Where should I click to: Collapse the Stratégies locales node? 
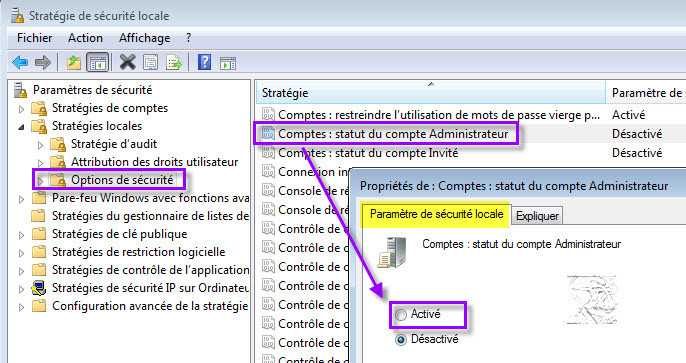(x=21, y=127)
